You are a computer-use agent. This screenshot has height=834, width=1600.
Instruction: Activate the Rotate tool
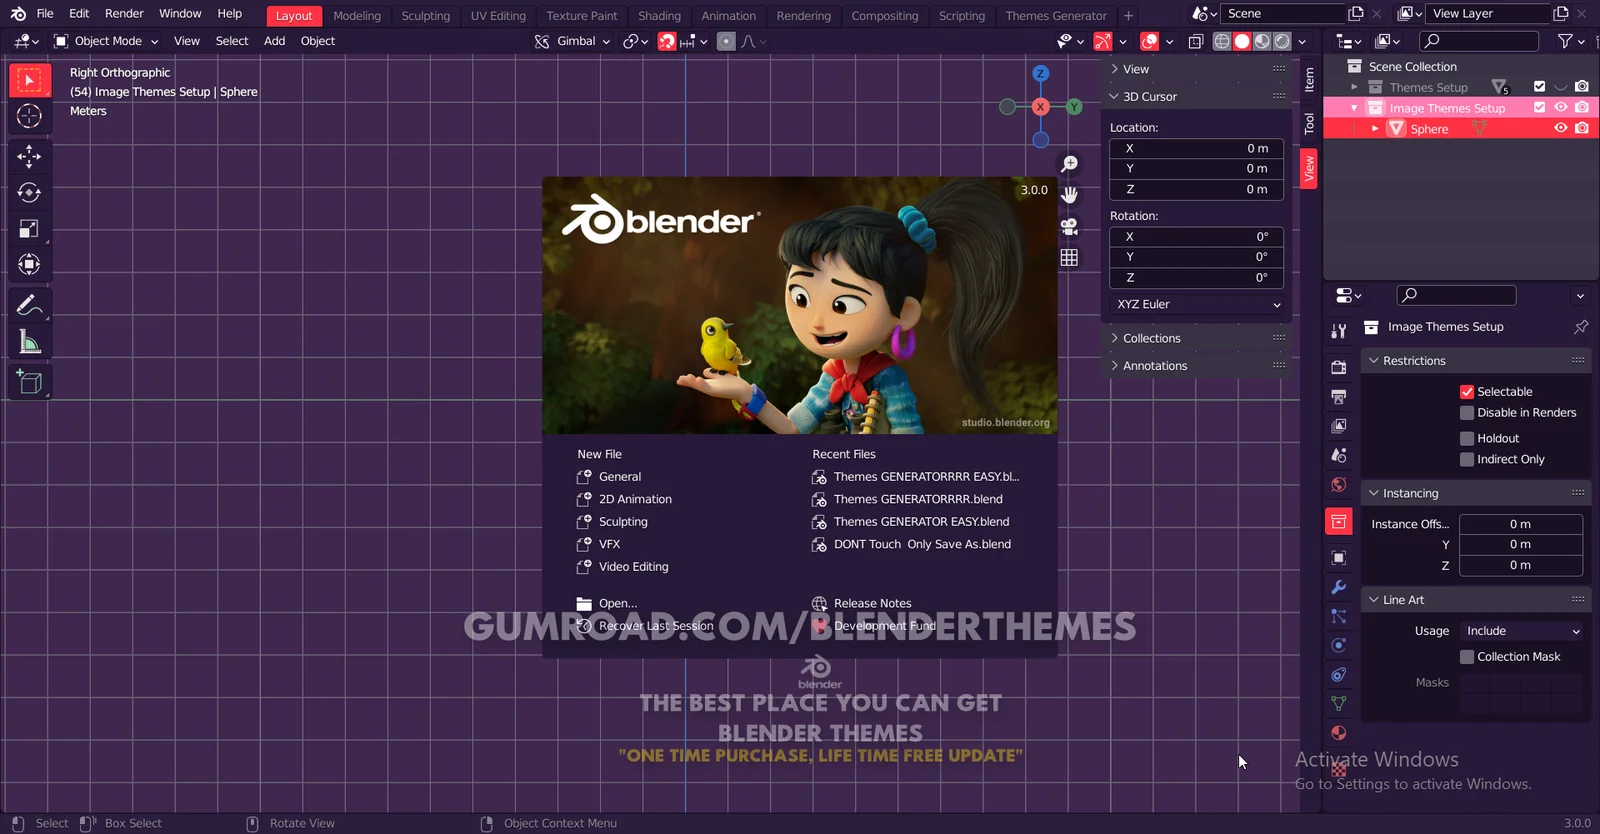29,192
